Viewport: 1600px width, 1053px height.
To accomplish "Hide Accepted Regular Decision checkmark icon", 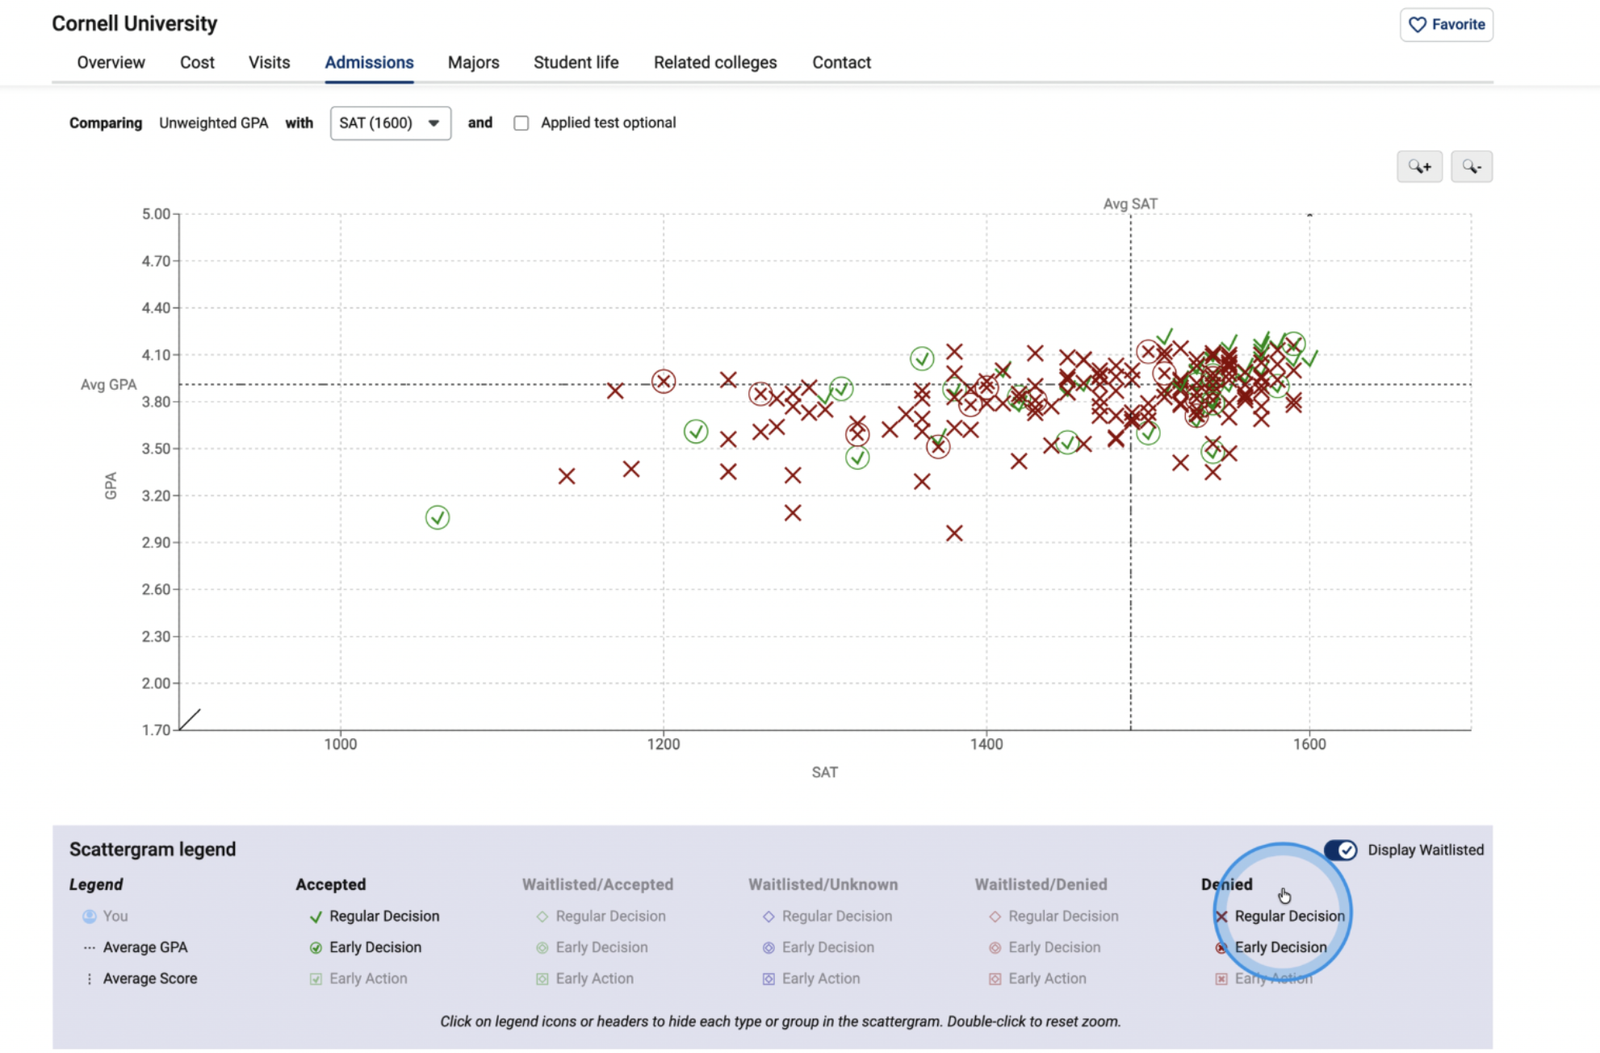I will click(x=316, y=916).
